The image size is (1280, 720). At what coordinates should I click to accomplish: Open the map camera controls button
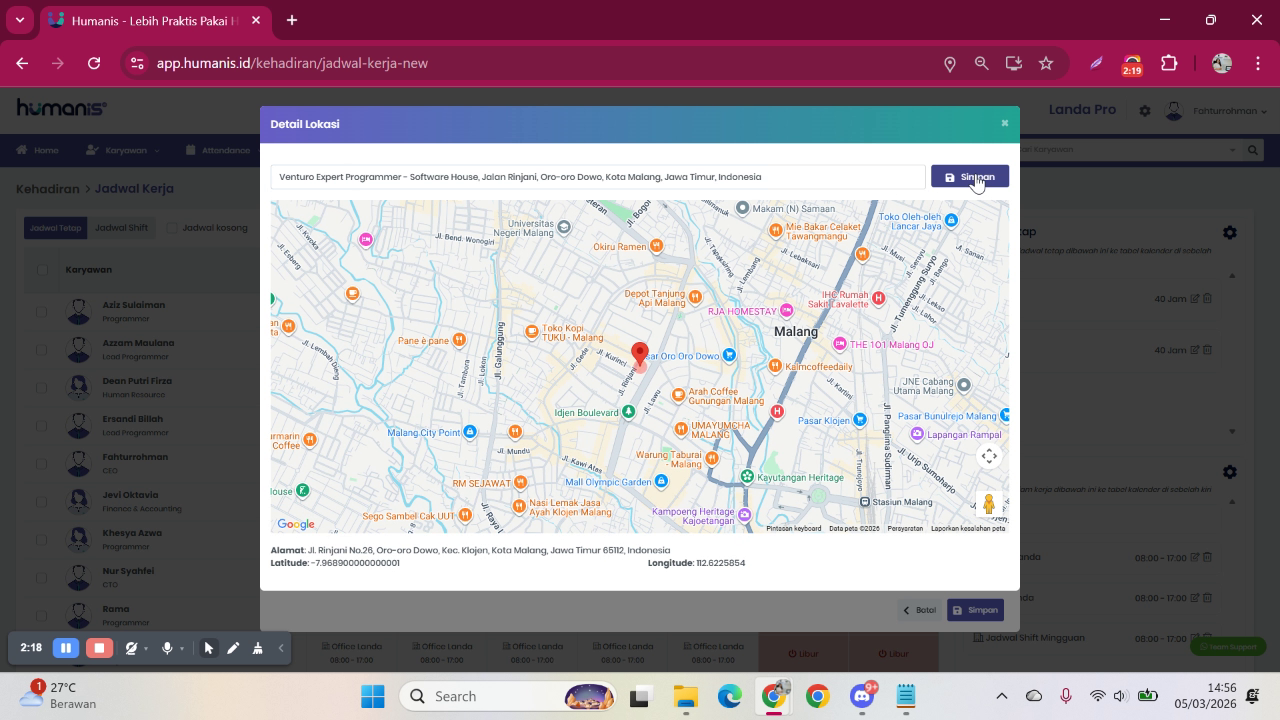click(989, 456)
